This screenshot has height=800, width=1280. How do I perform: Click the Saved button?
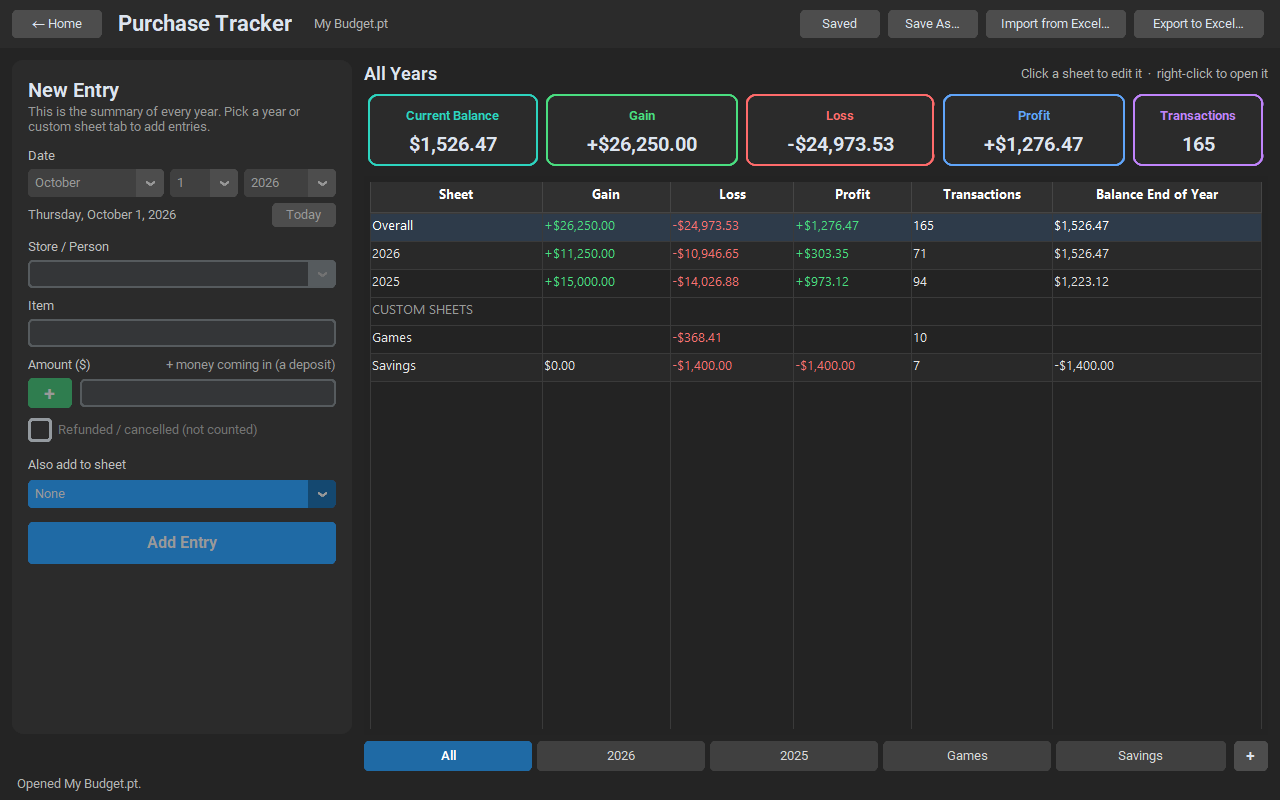[x=839, y=24]
